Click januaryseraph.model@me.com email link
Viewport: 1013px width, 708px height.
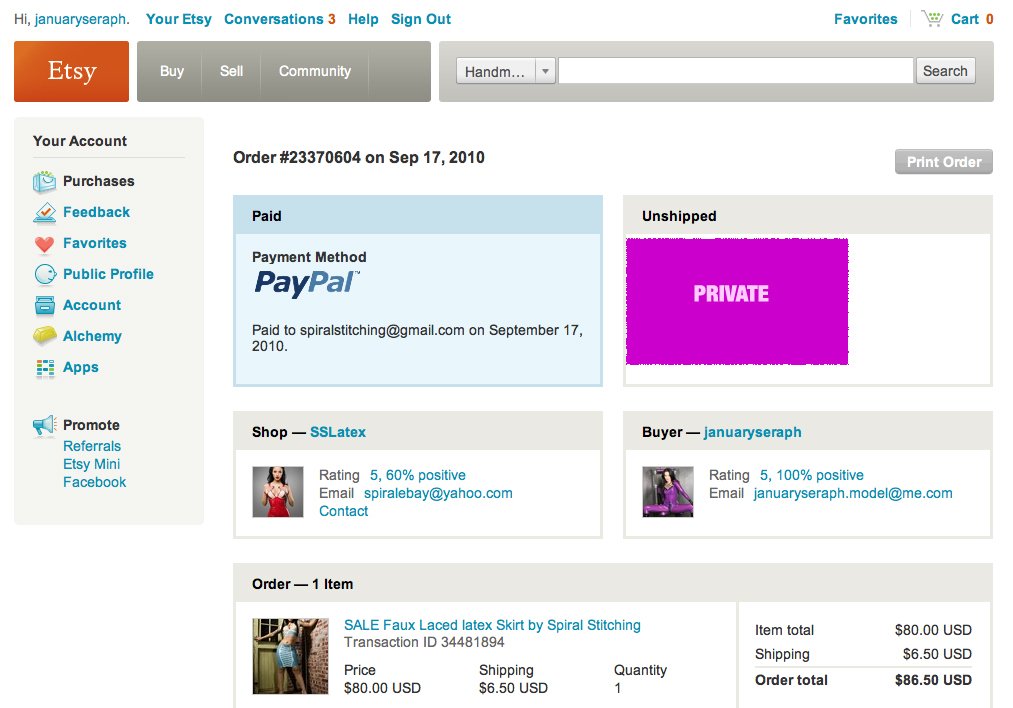tap(853, 494)
